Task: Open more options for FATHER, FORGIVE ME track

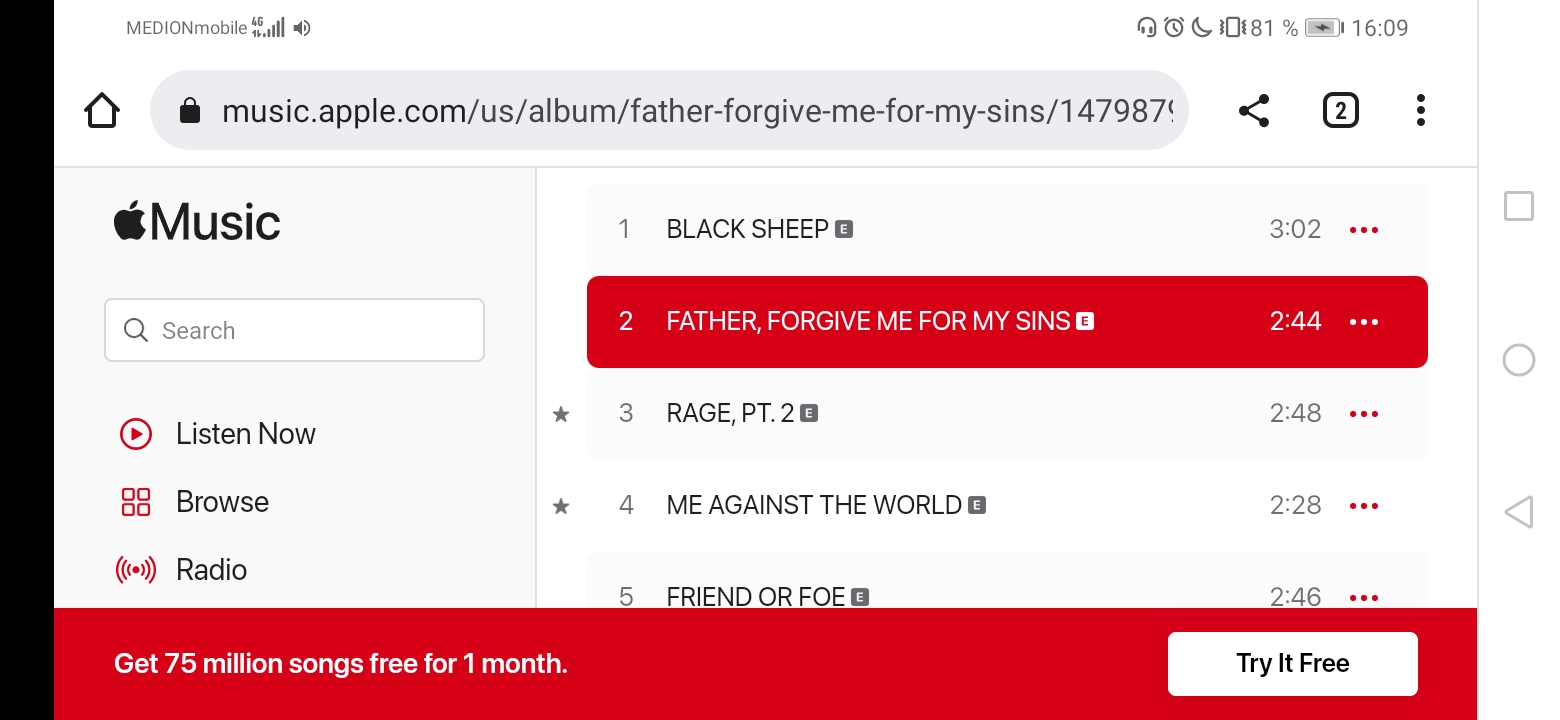Action: point(1363,322)
